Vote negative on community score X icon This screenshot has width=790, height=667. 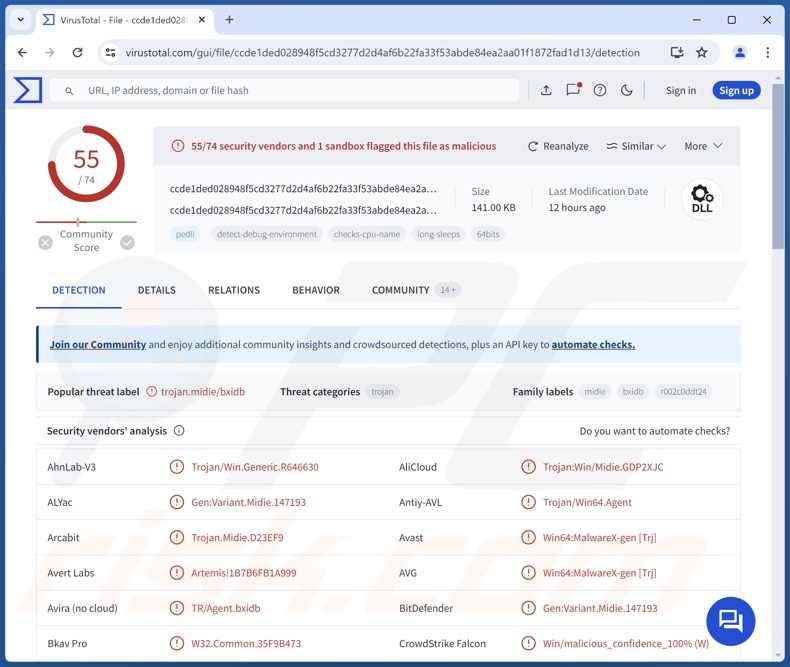(45, 243)
